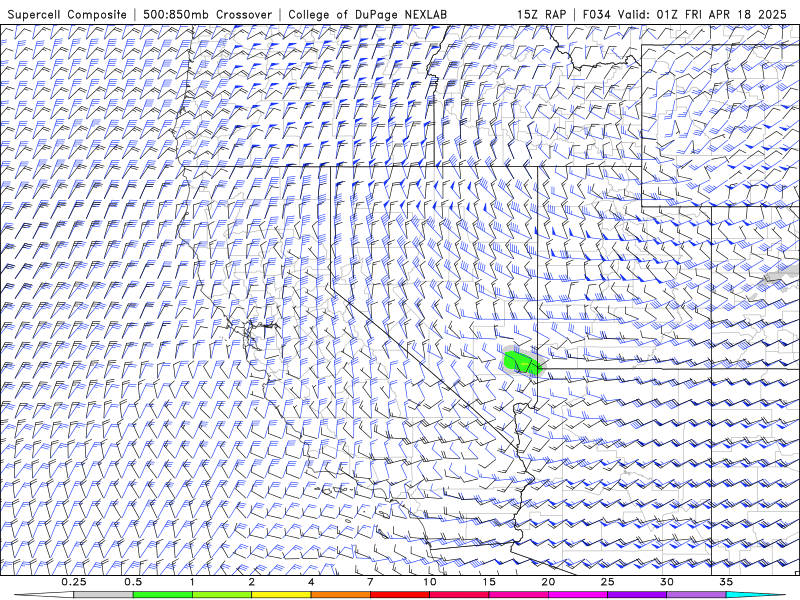The height and width of the screenshot is (600, 800).
Task: Click the purple color bar segment 25–30
Action: [637, 595]
